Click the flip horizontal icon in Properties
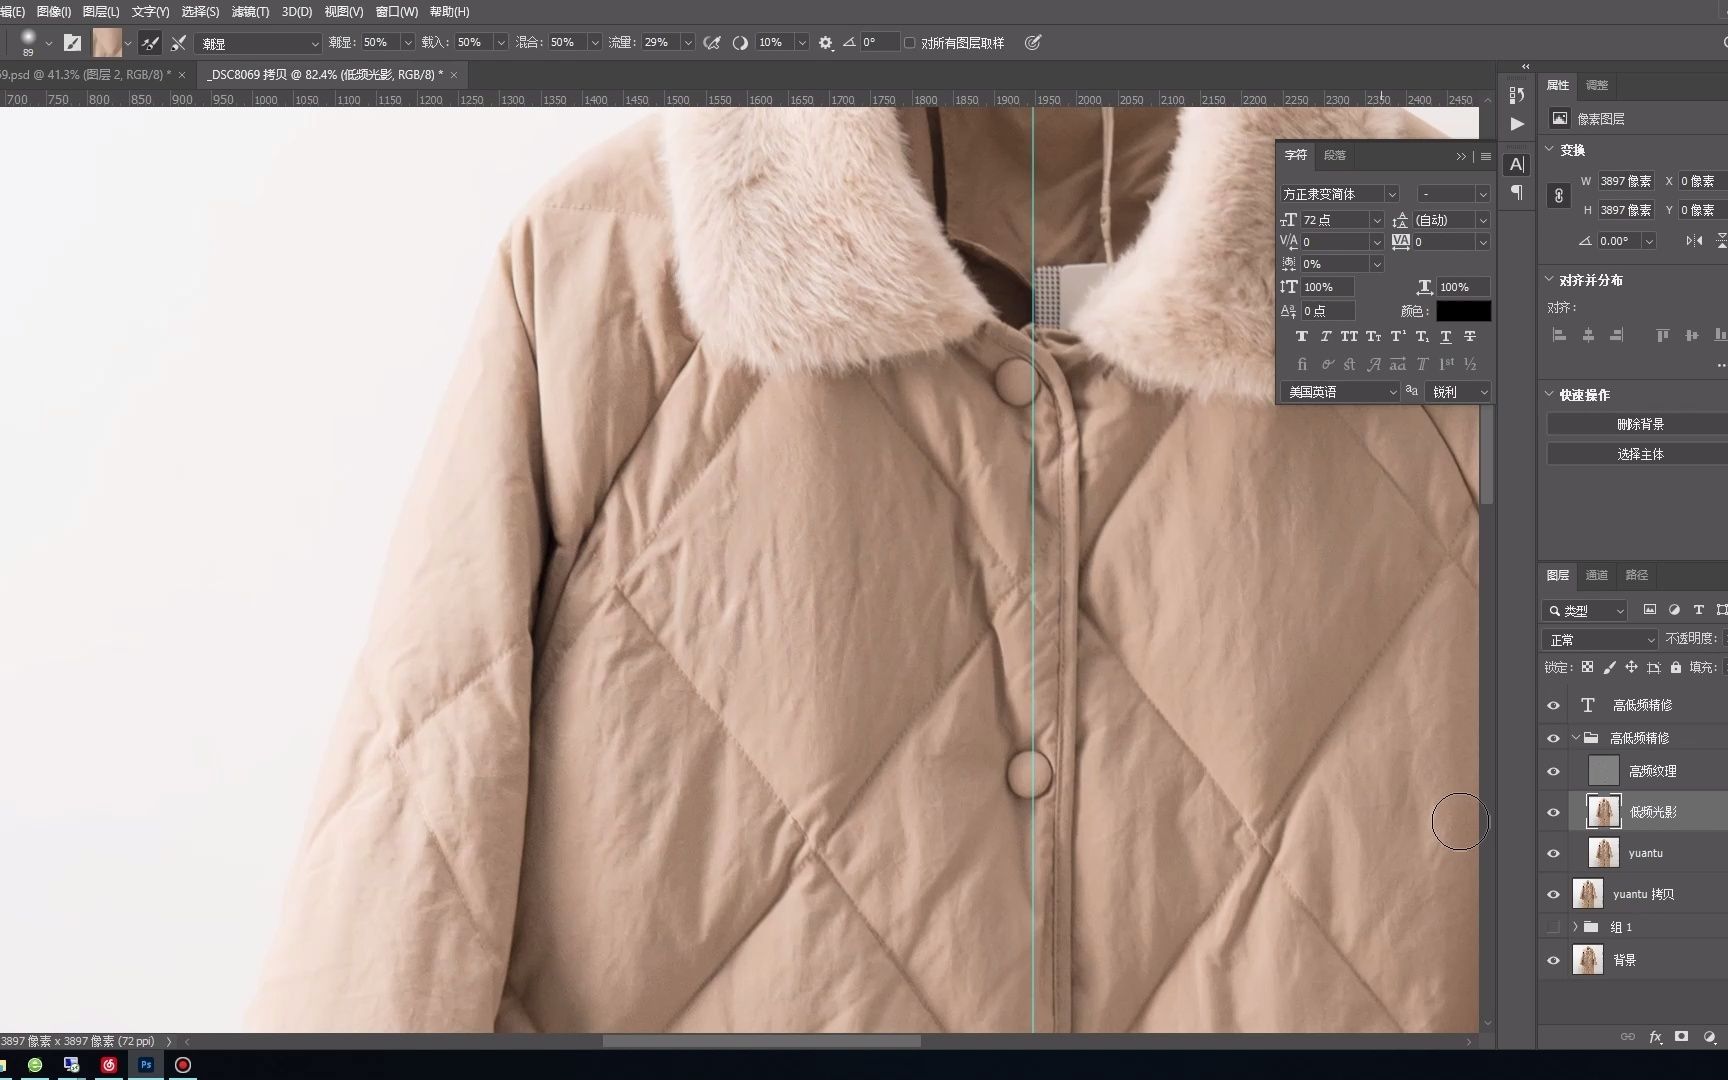Image resolution: width=1728 pixels, height=1080 pixels. pyautogui.click(x=1694, y=241)
